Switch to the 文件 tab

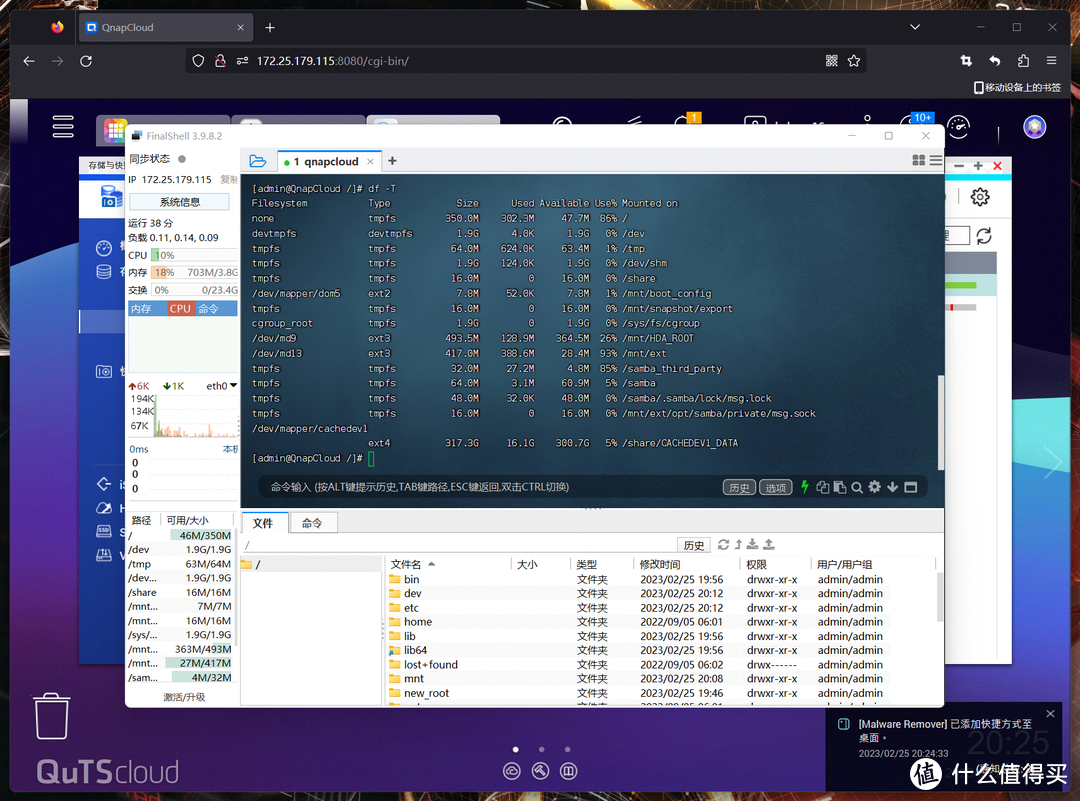click(262, 523)
